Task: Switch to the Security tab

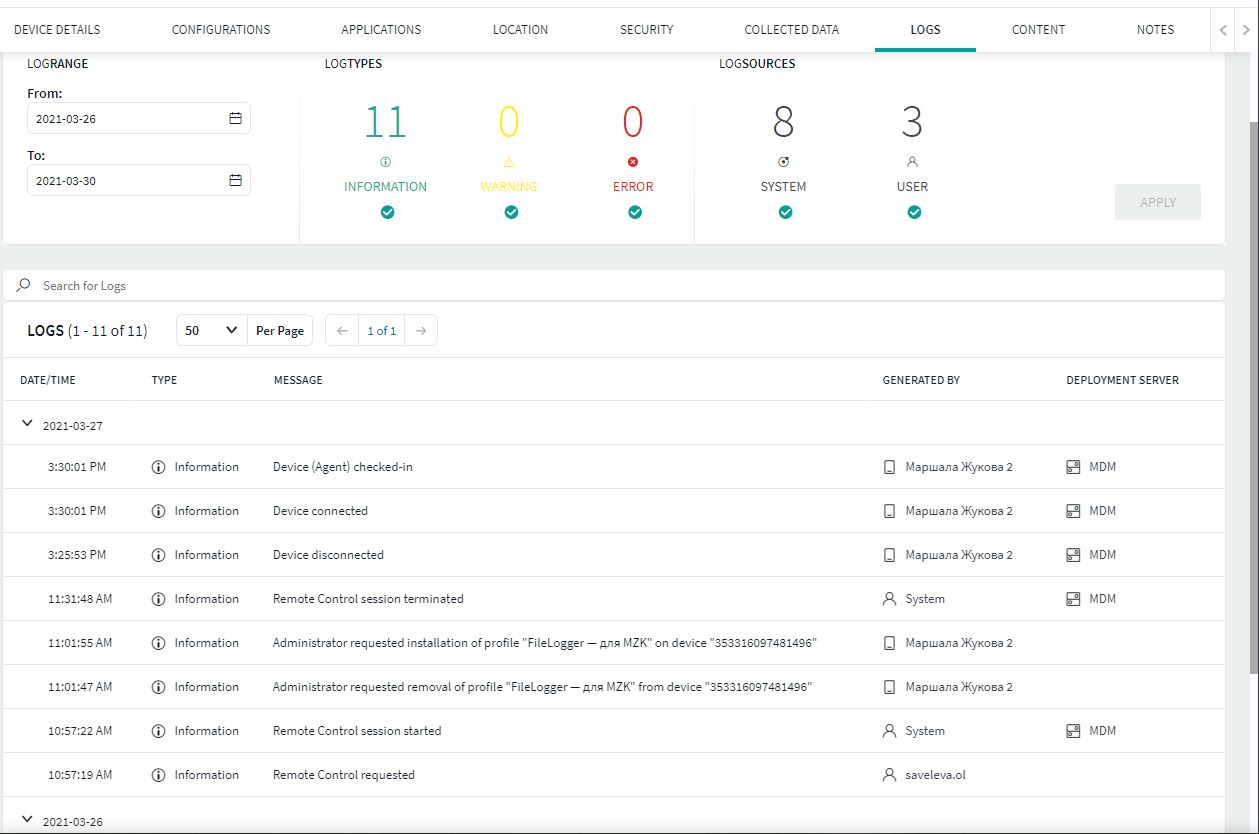Action: 646,29
